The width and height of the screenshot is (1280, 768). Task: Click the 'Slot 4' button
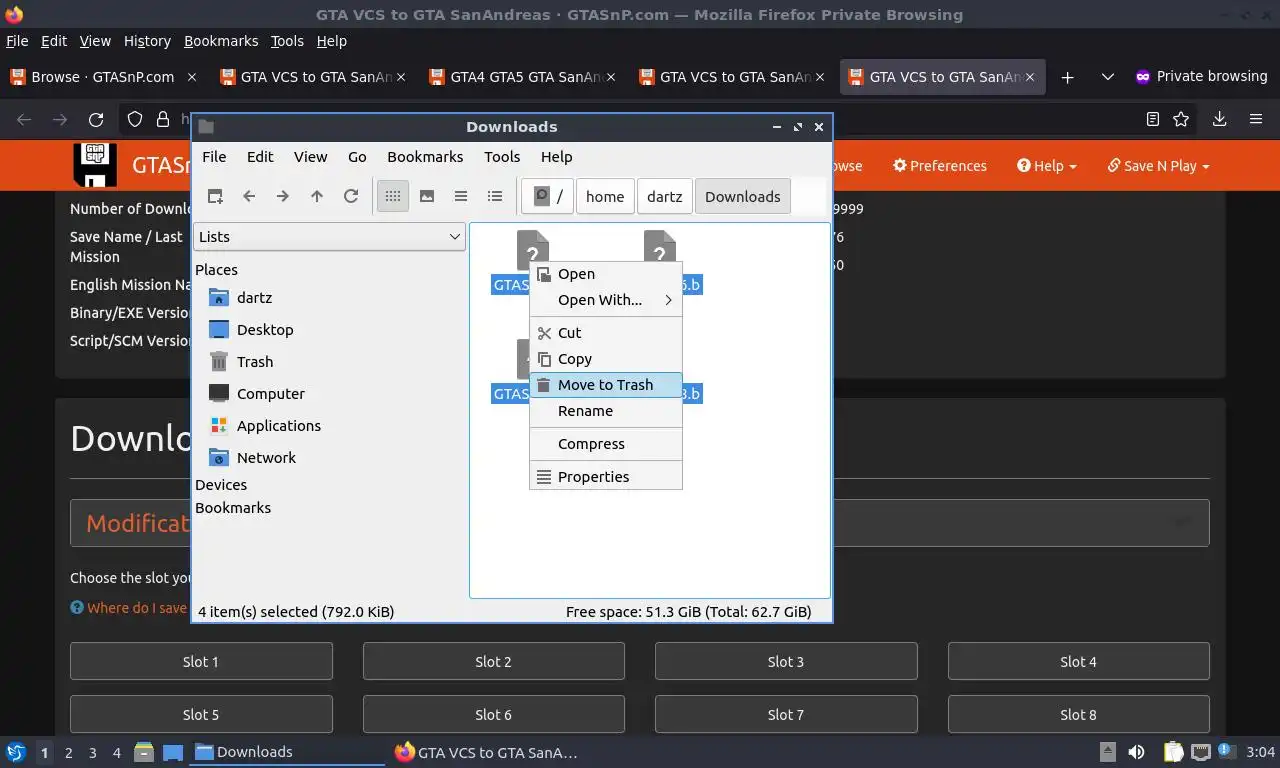tap(1078, 662)
